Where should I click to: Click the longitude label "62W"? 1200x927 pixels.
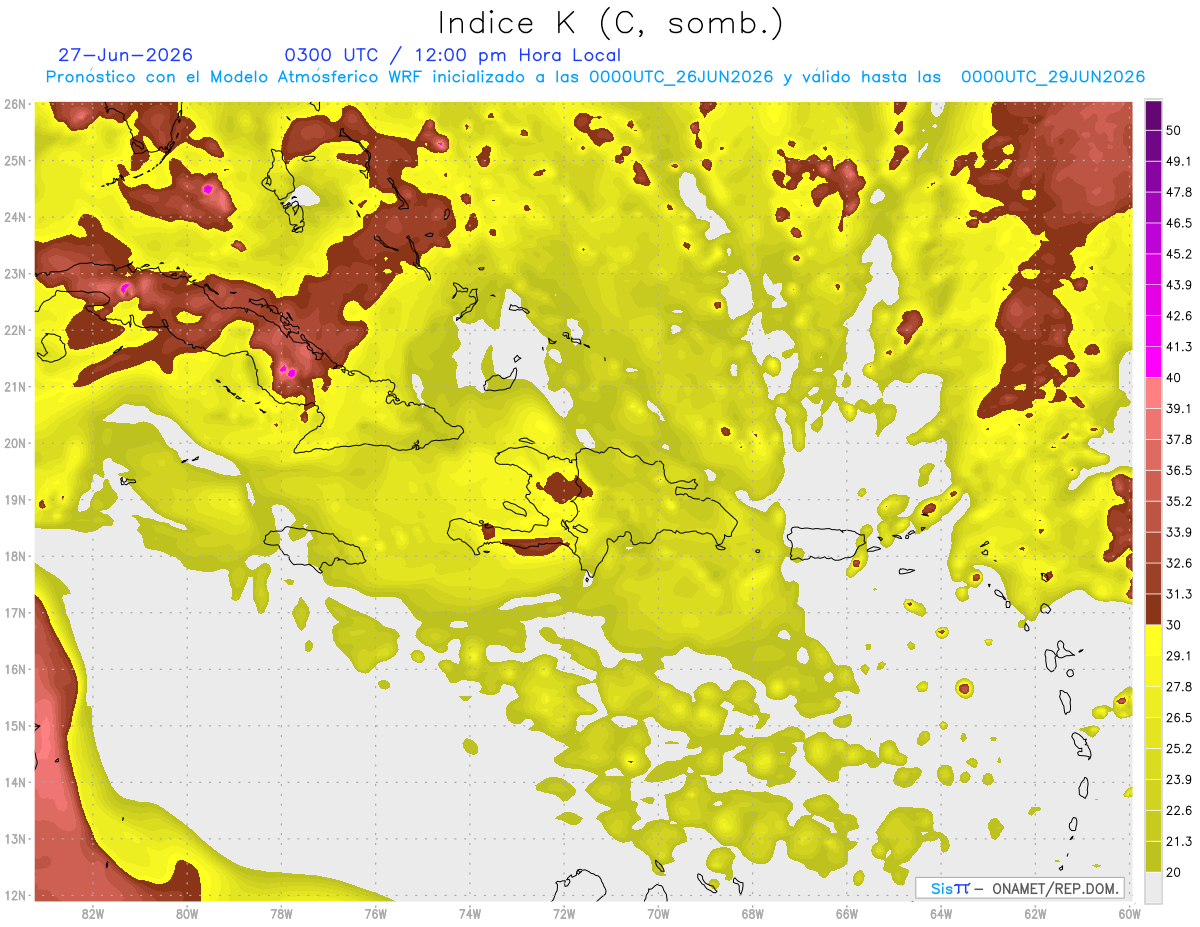[x=1035, y=913]
